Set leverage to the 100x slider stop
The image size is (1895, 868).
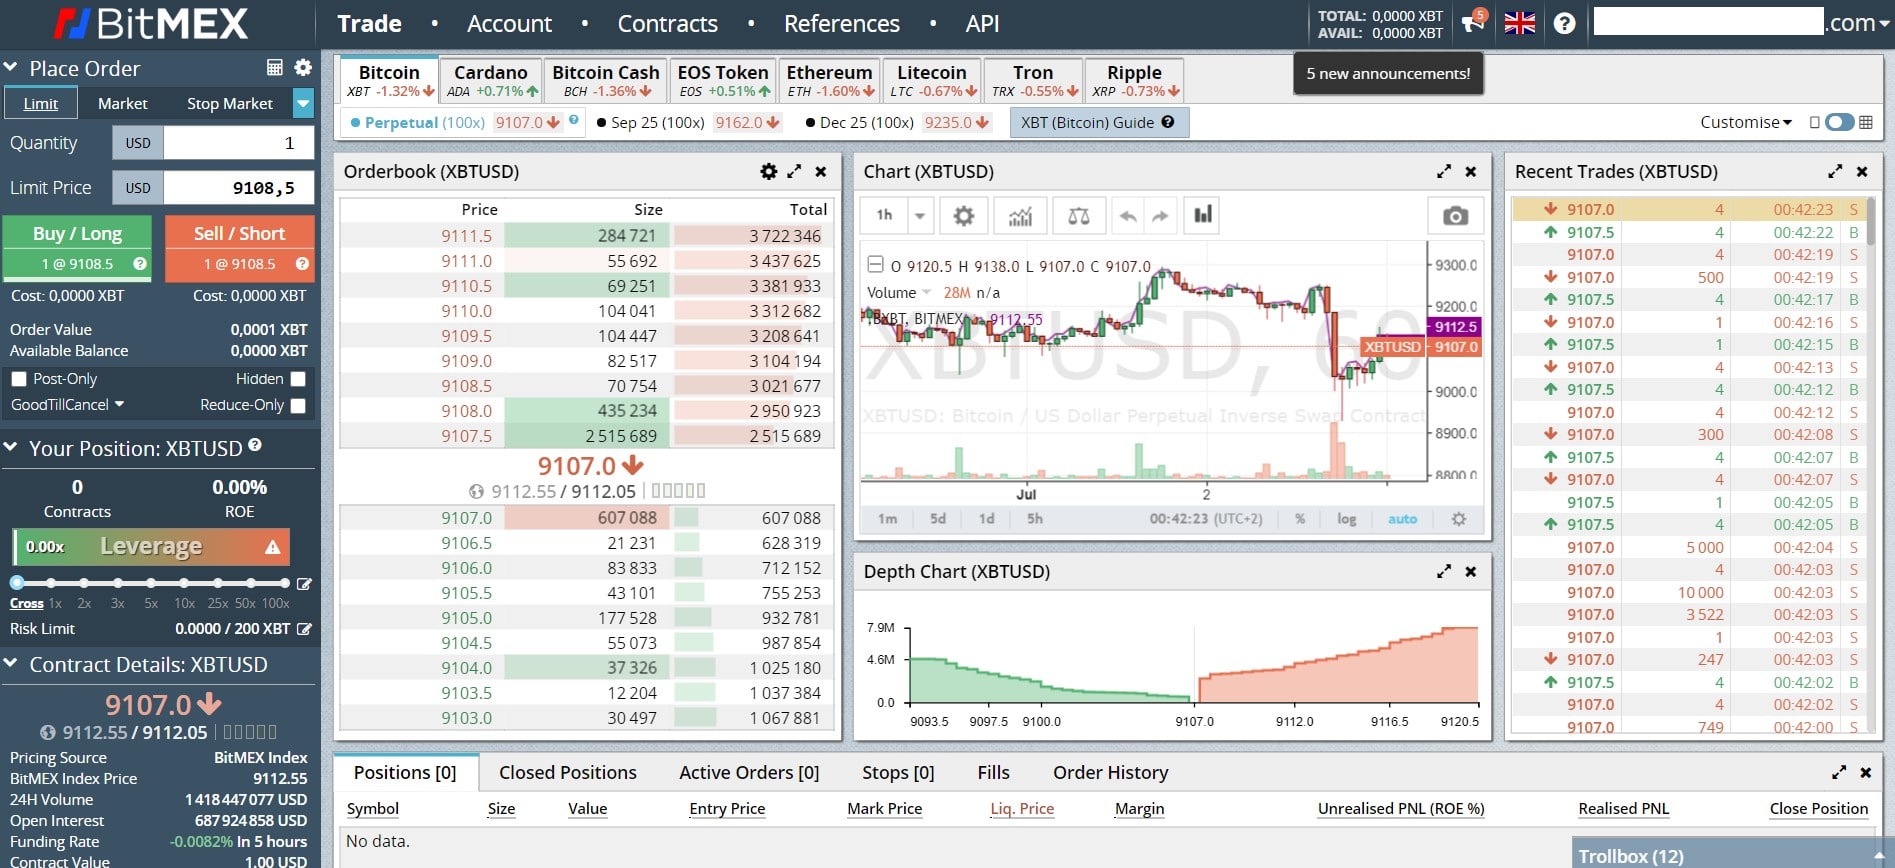coord(285,582)
